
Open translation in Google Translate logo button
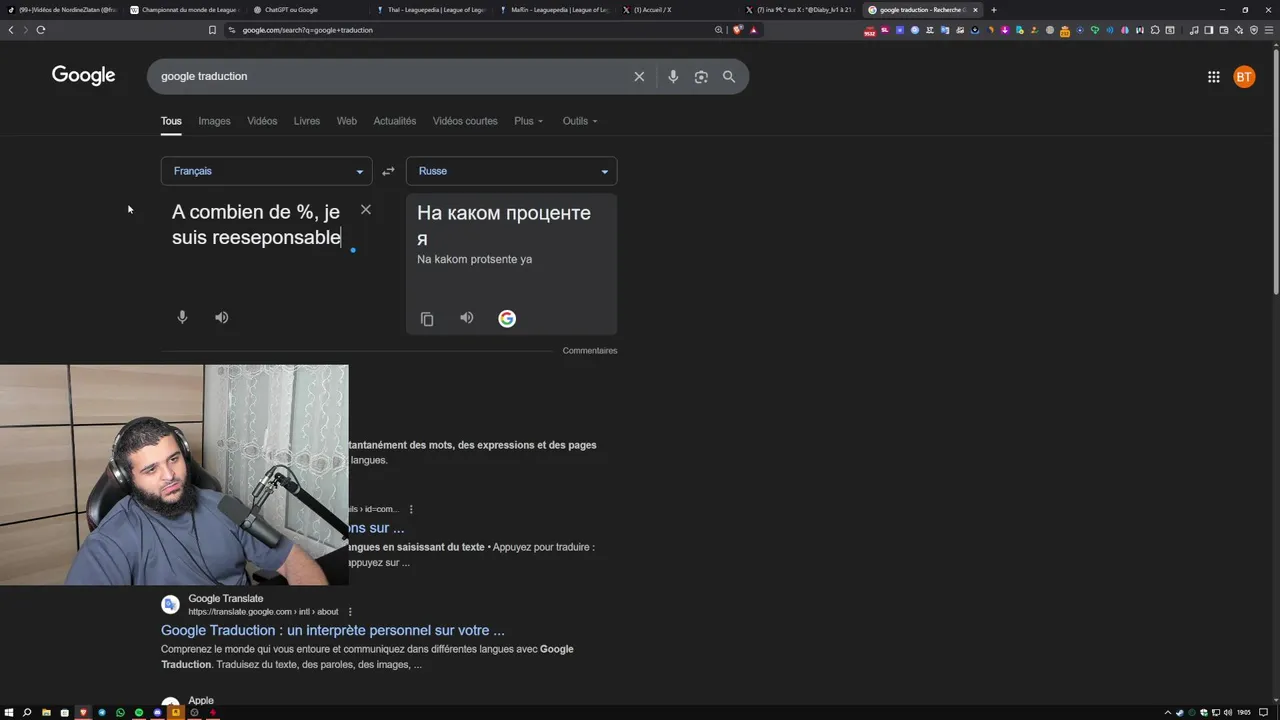click(x=507, y=319)
